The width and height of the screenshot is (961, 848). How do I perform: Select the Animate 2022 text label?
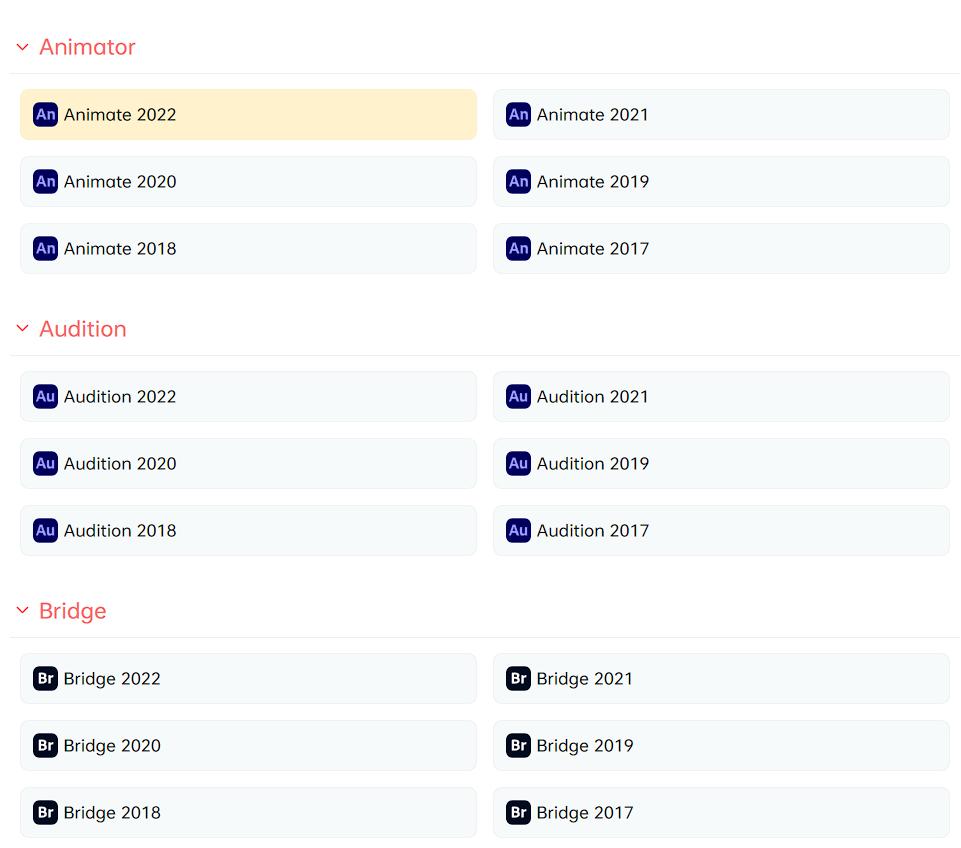point(120,115)
